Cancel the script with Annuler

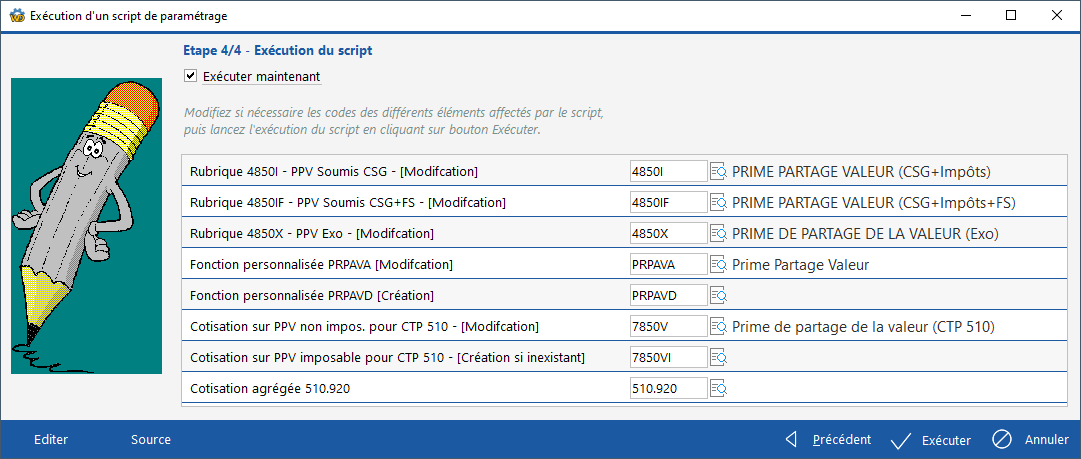click(x=1031, y=439)
